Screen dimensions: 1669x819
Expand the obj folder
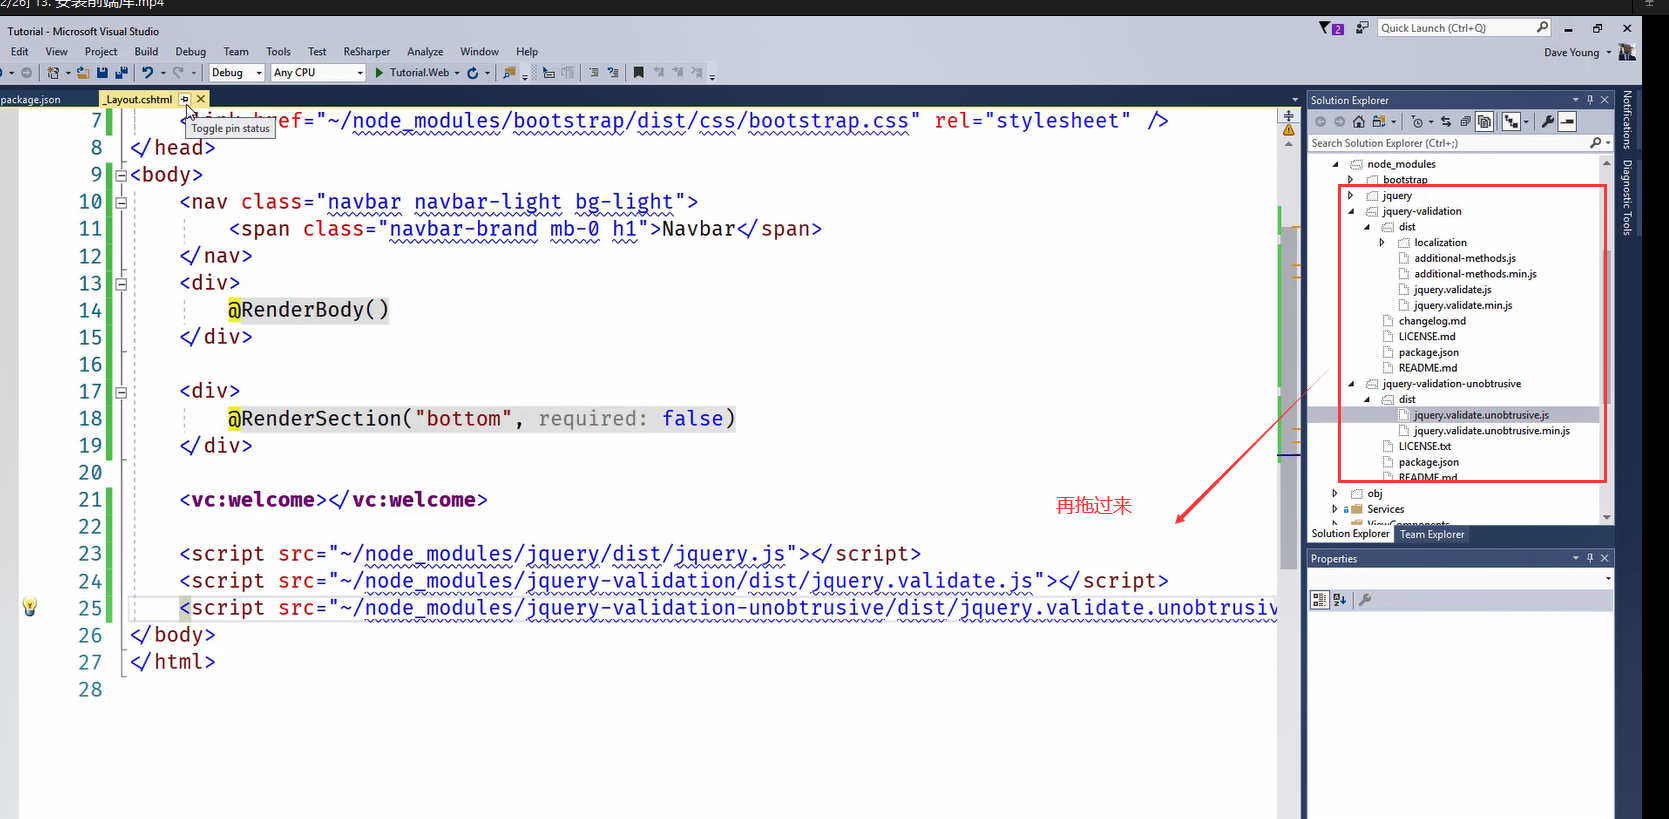coord(1335,494)
